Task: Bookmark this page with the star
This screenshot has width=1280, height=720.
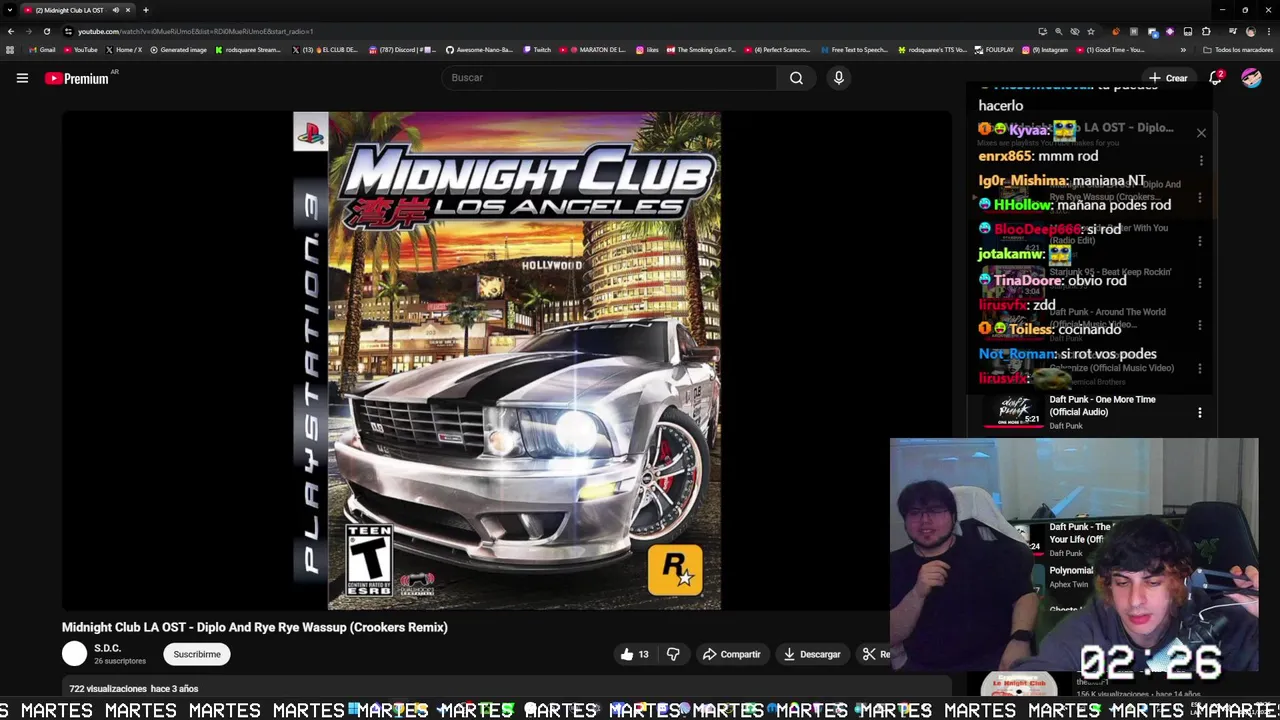Action: 1091,31
